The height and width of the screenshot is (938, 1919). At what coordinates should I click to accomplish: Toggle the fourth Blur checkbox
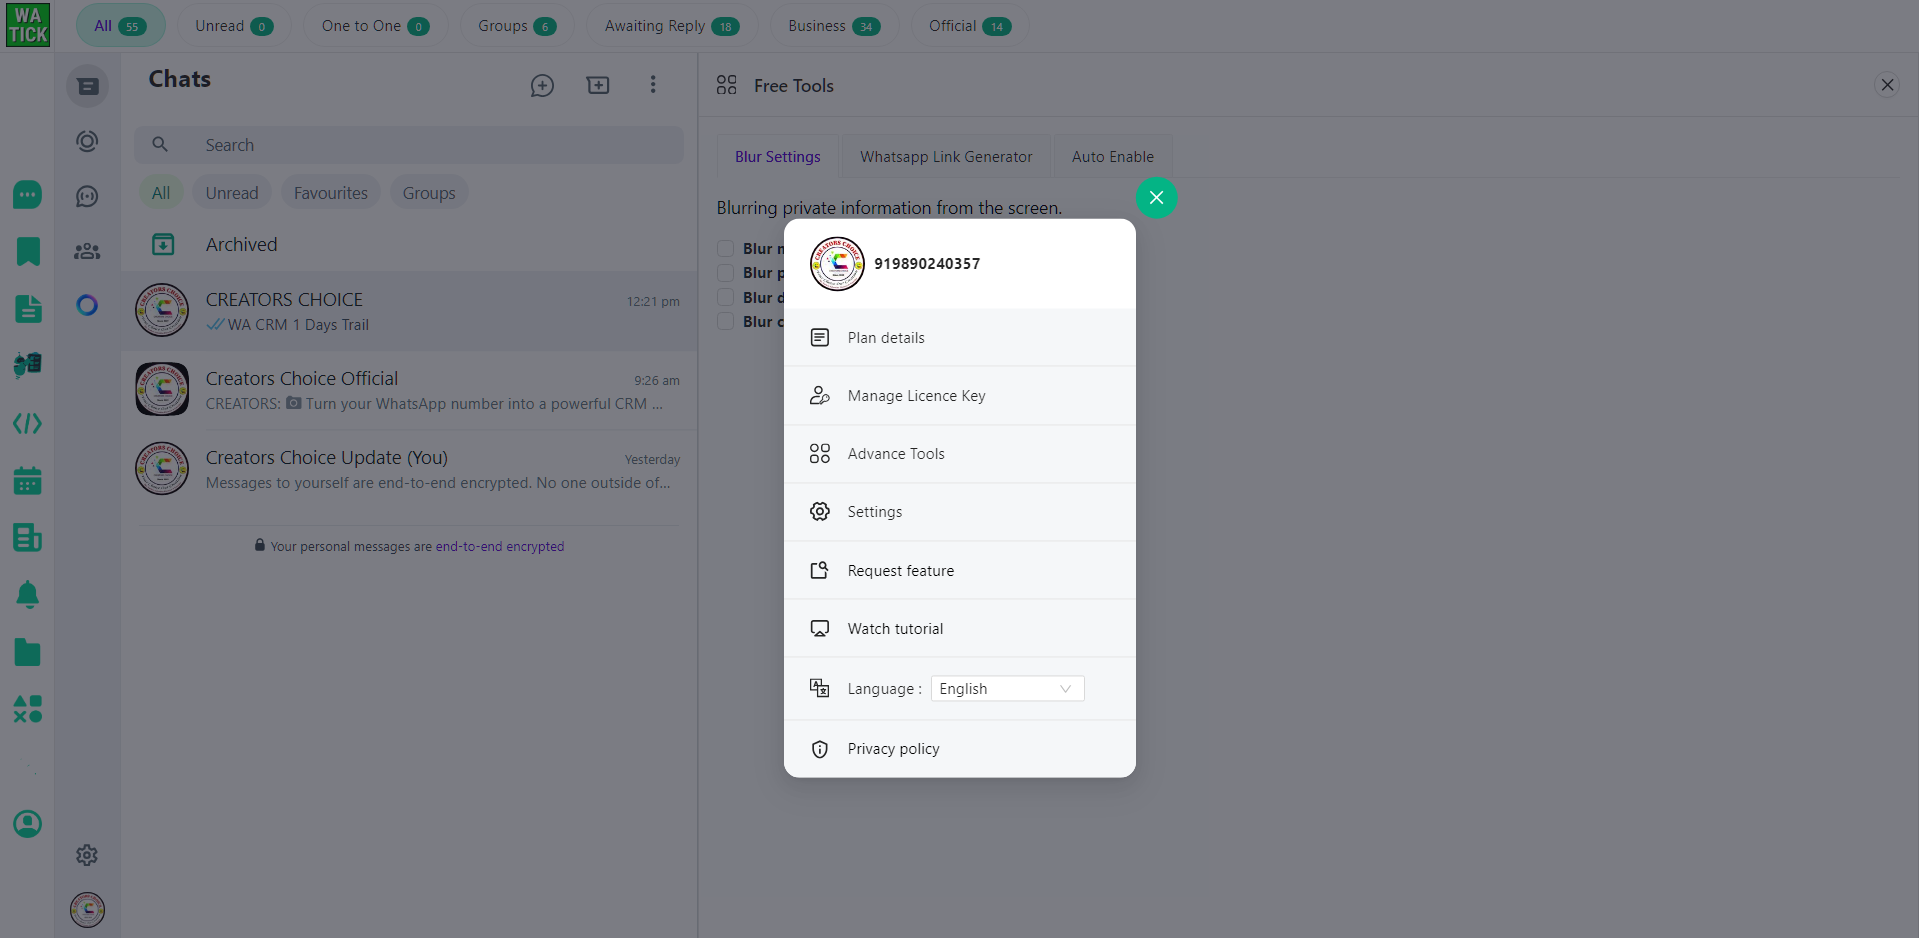(x=726, y=322)
